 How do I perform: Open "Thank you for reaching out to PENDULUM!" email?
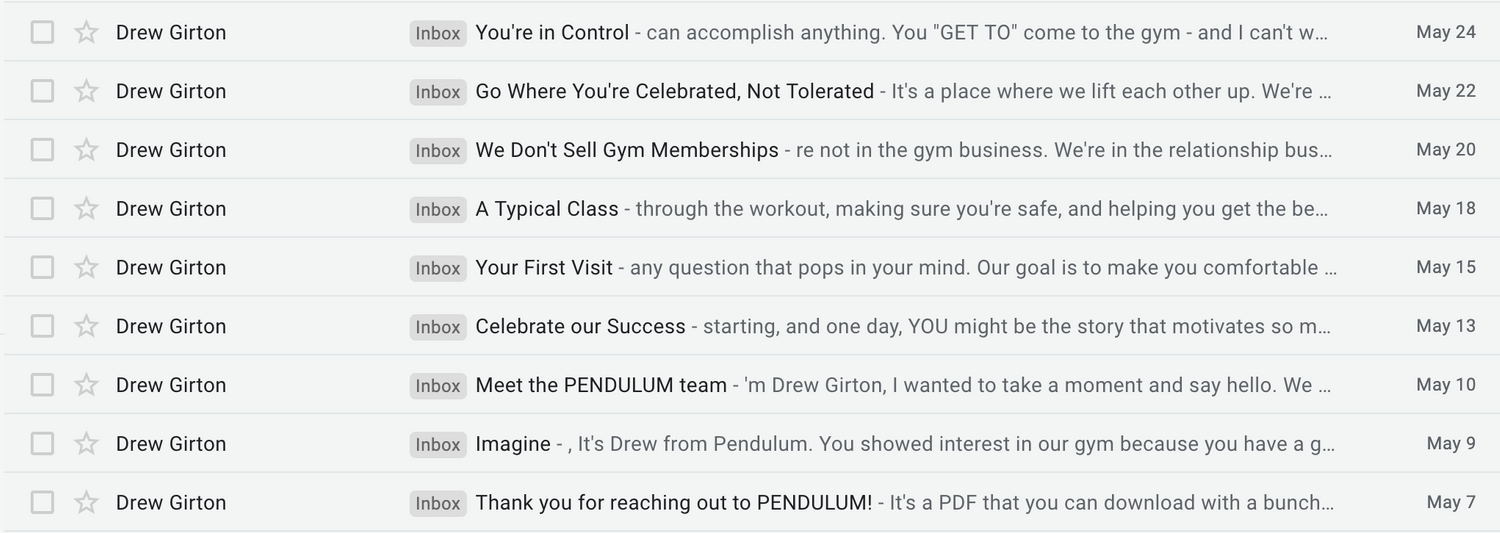coord(673,503)
